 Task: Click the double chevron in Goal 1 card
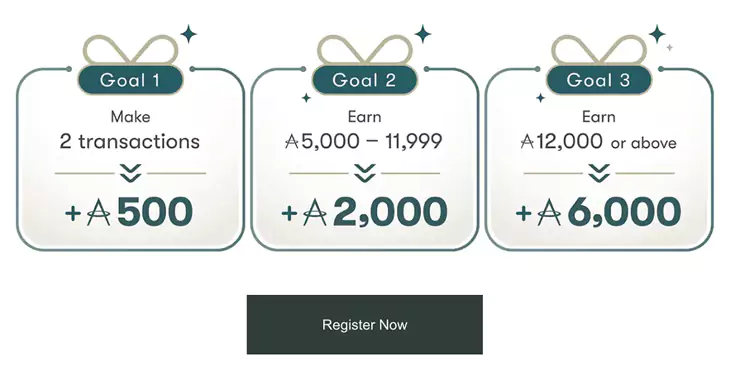click(x=131, y=173)
